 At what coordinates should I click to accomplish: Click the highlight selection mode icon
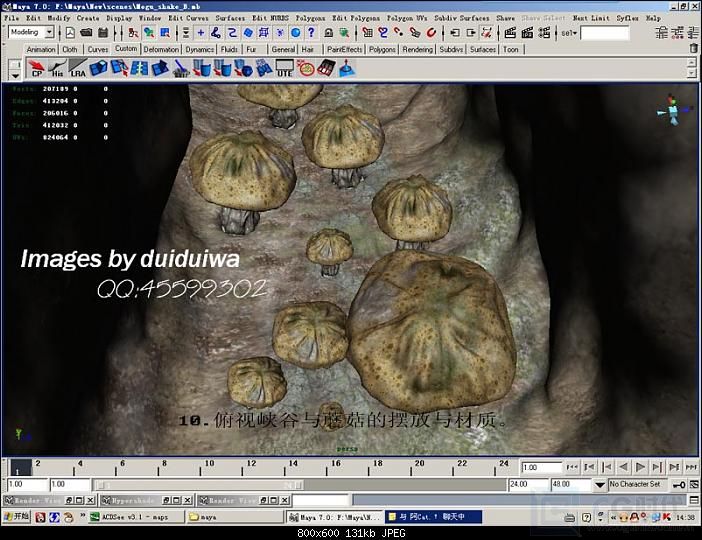coord(344,33)
